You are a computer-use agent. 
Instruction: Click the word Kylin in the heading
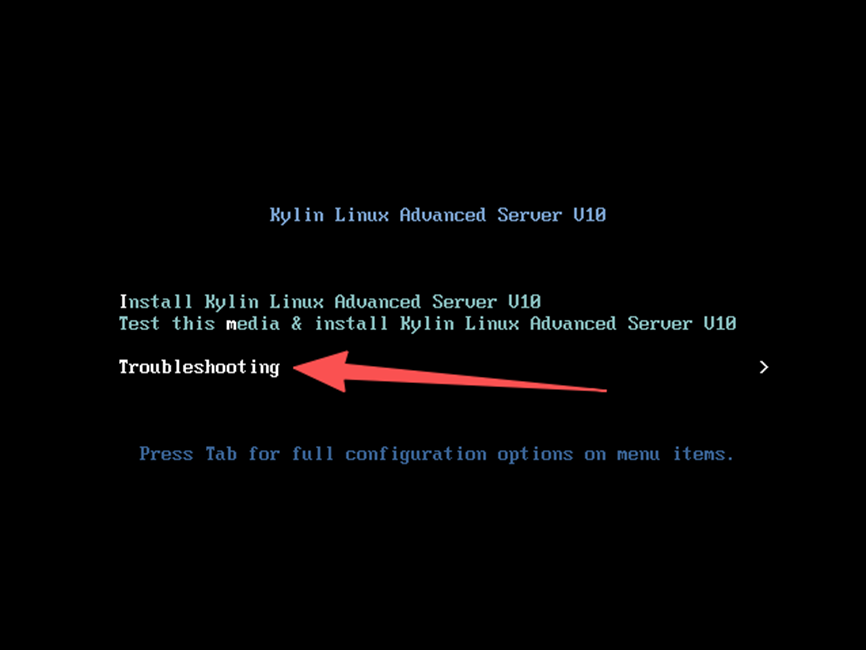pos(297,215)
